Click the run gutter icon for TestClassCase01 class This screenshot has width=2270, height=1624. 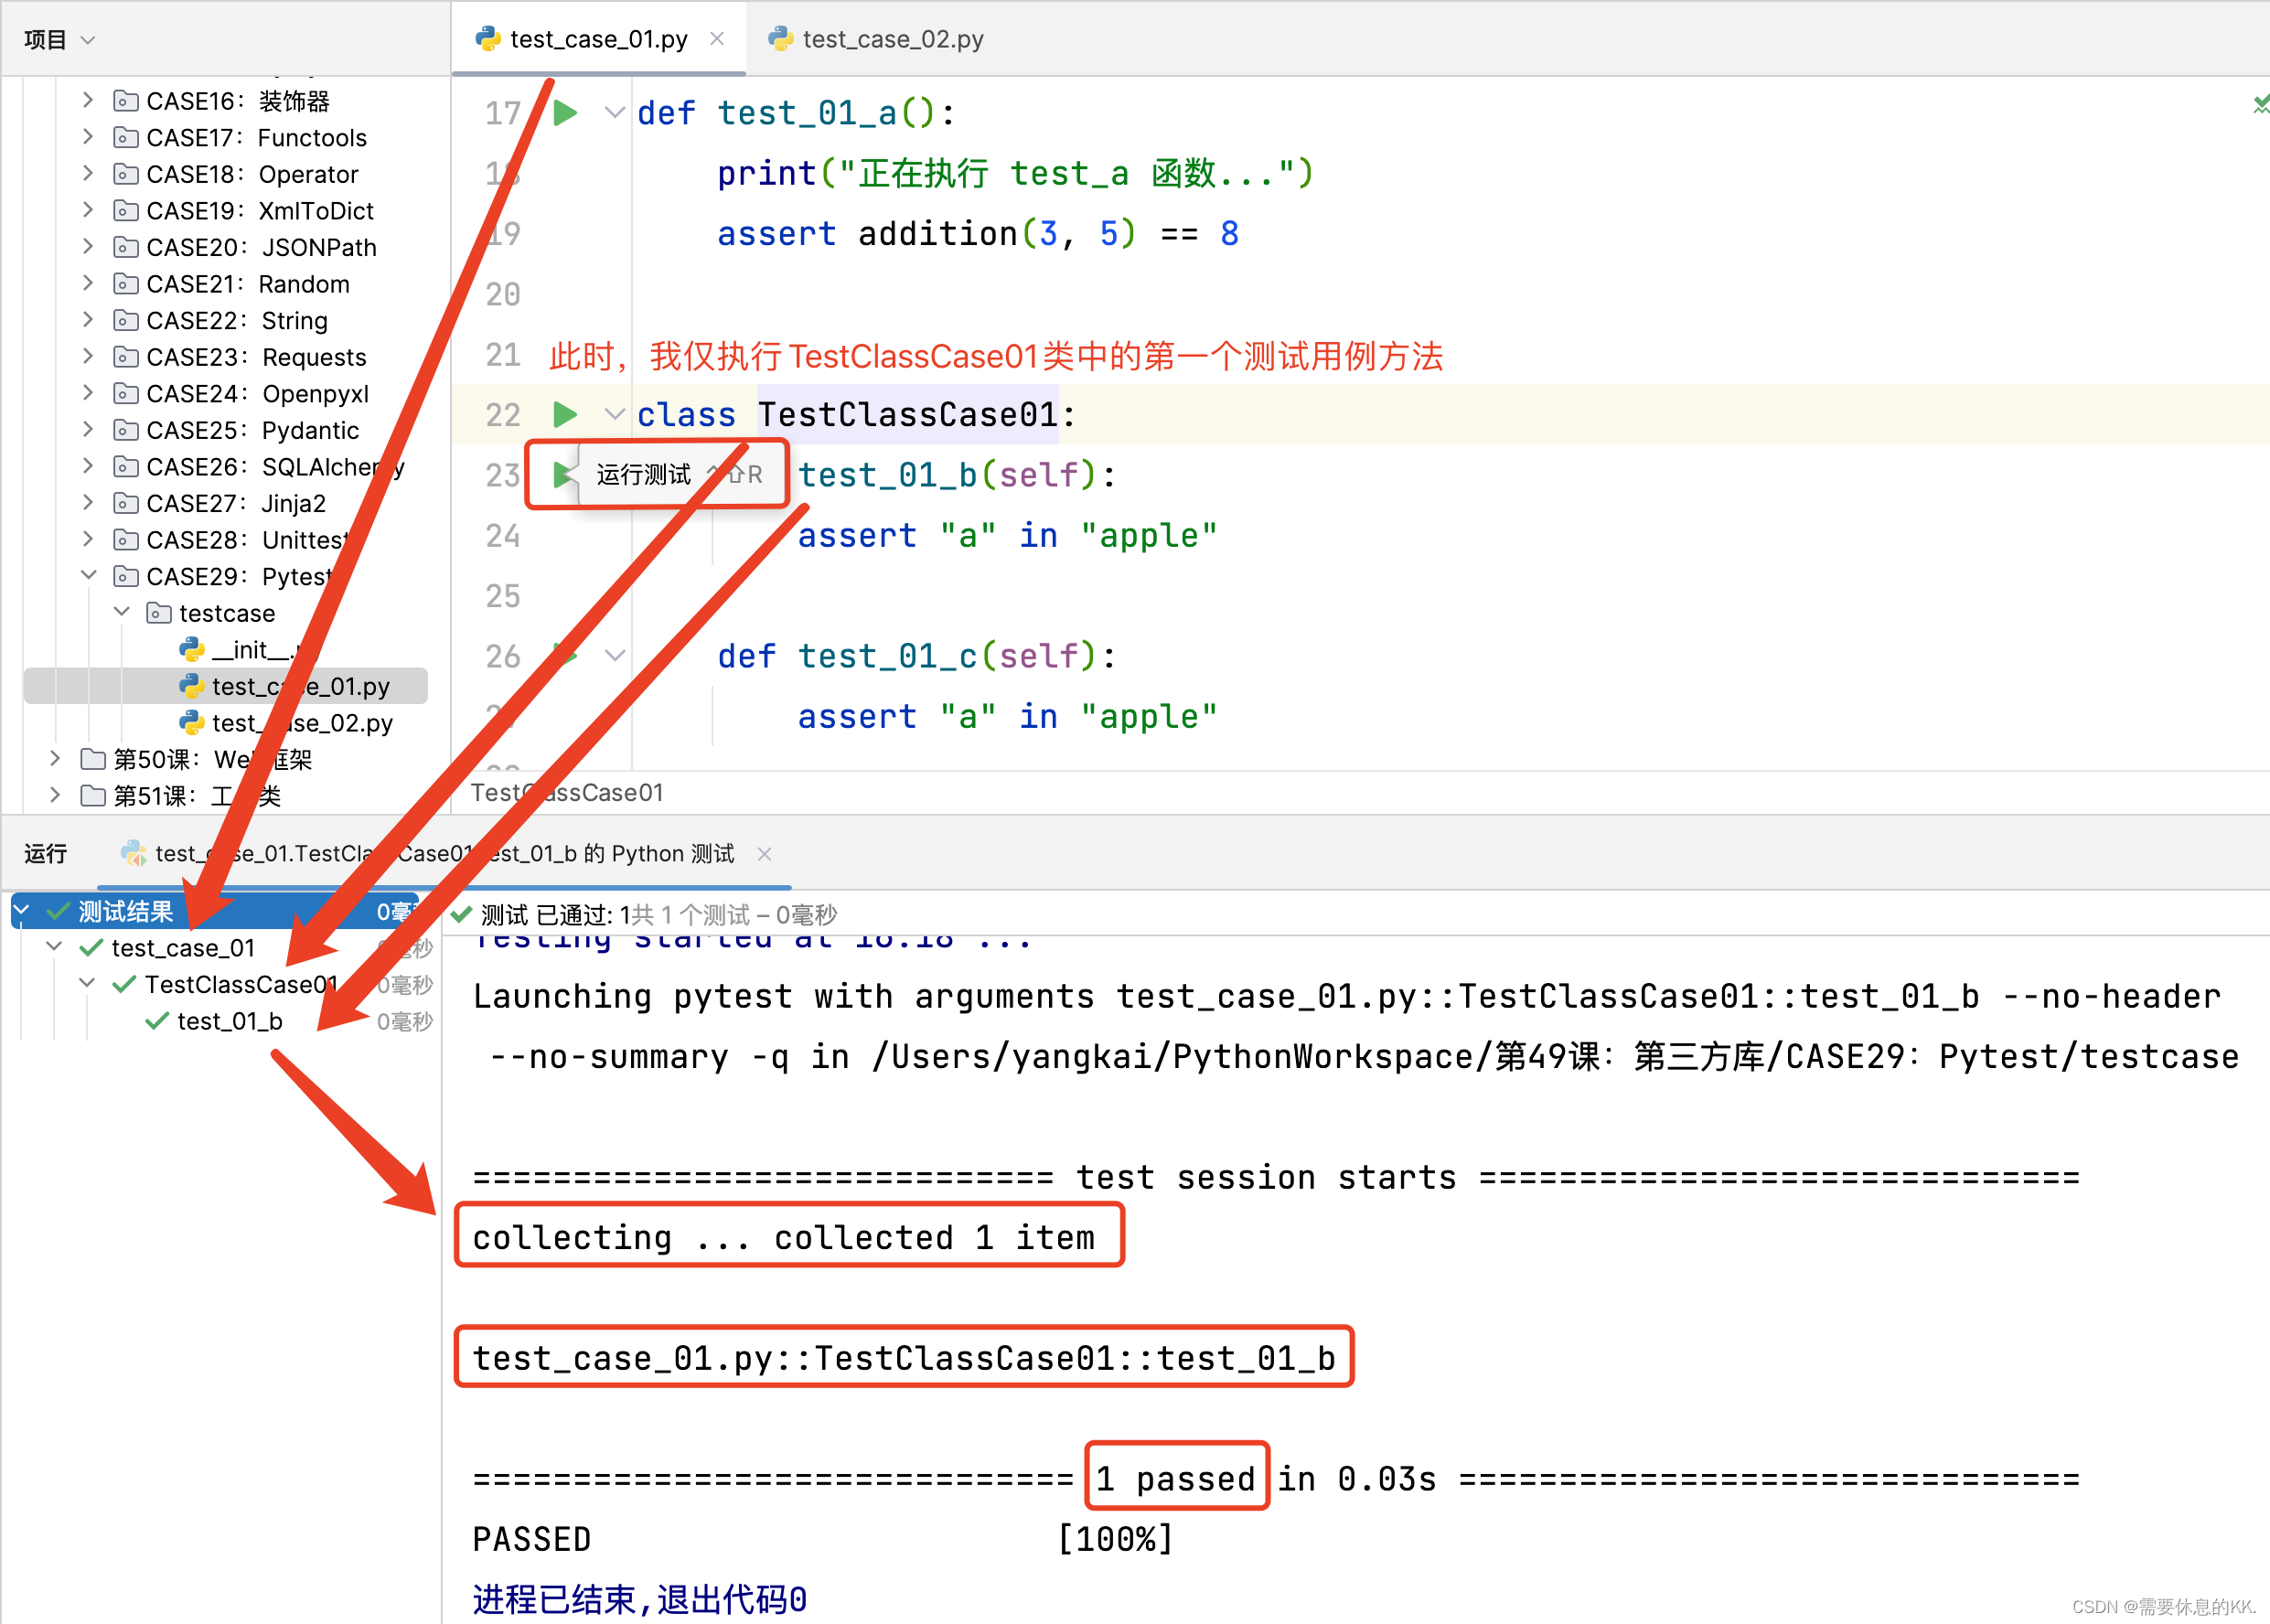(566, 414)
